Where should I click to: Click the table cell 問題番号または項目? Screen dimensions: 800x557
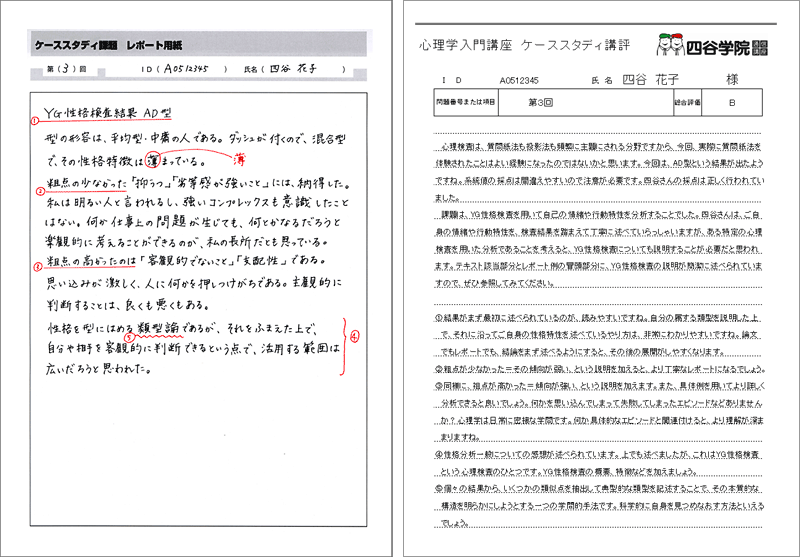466,103
